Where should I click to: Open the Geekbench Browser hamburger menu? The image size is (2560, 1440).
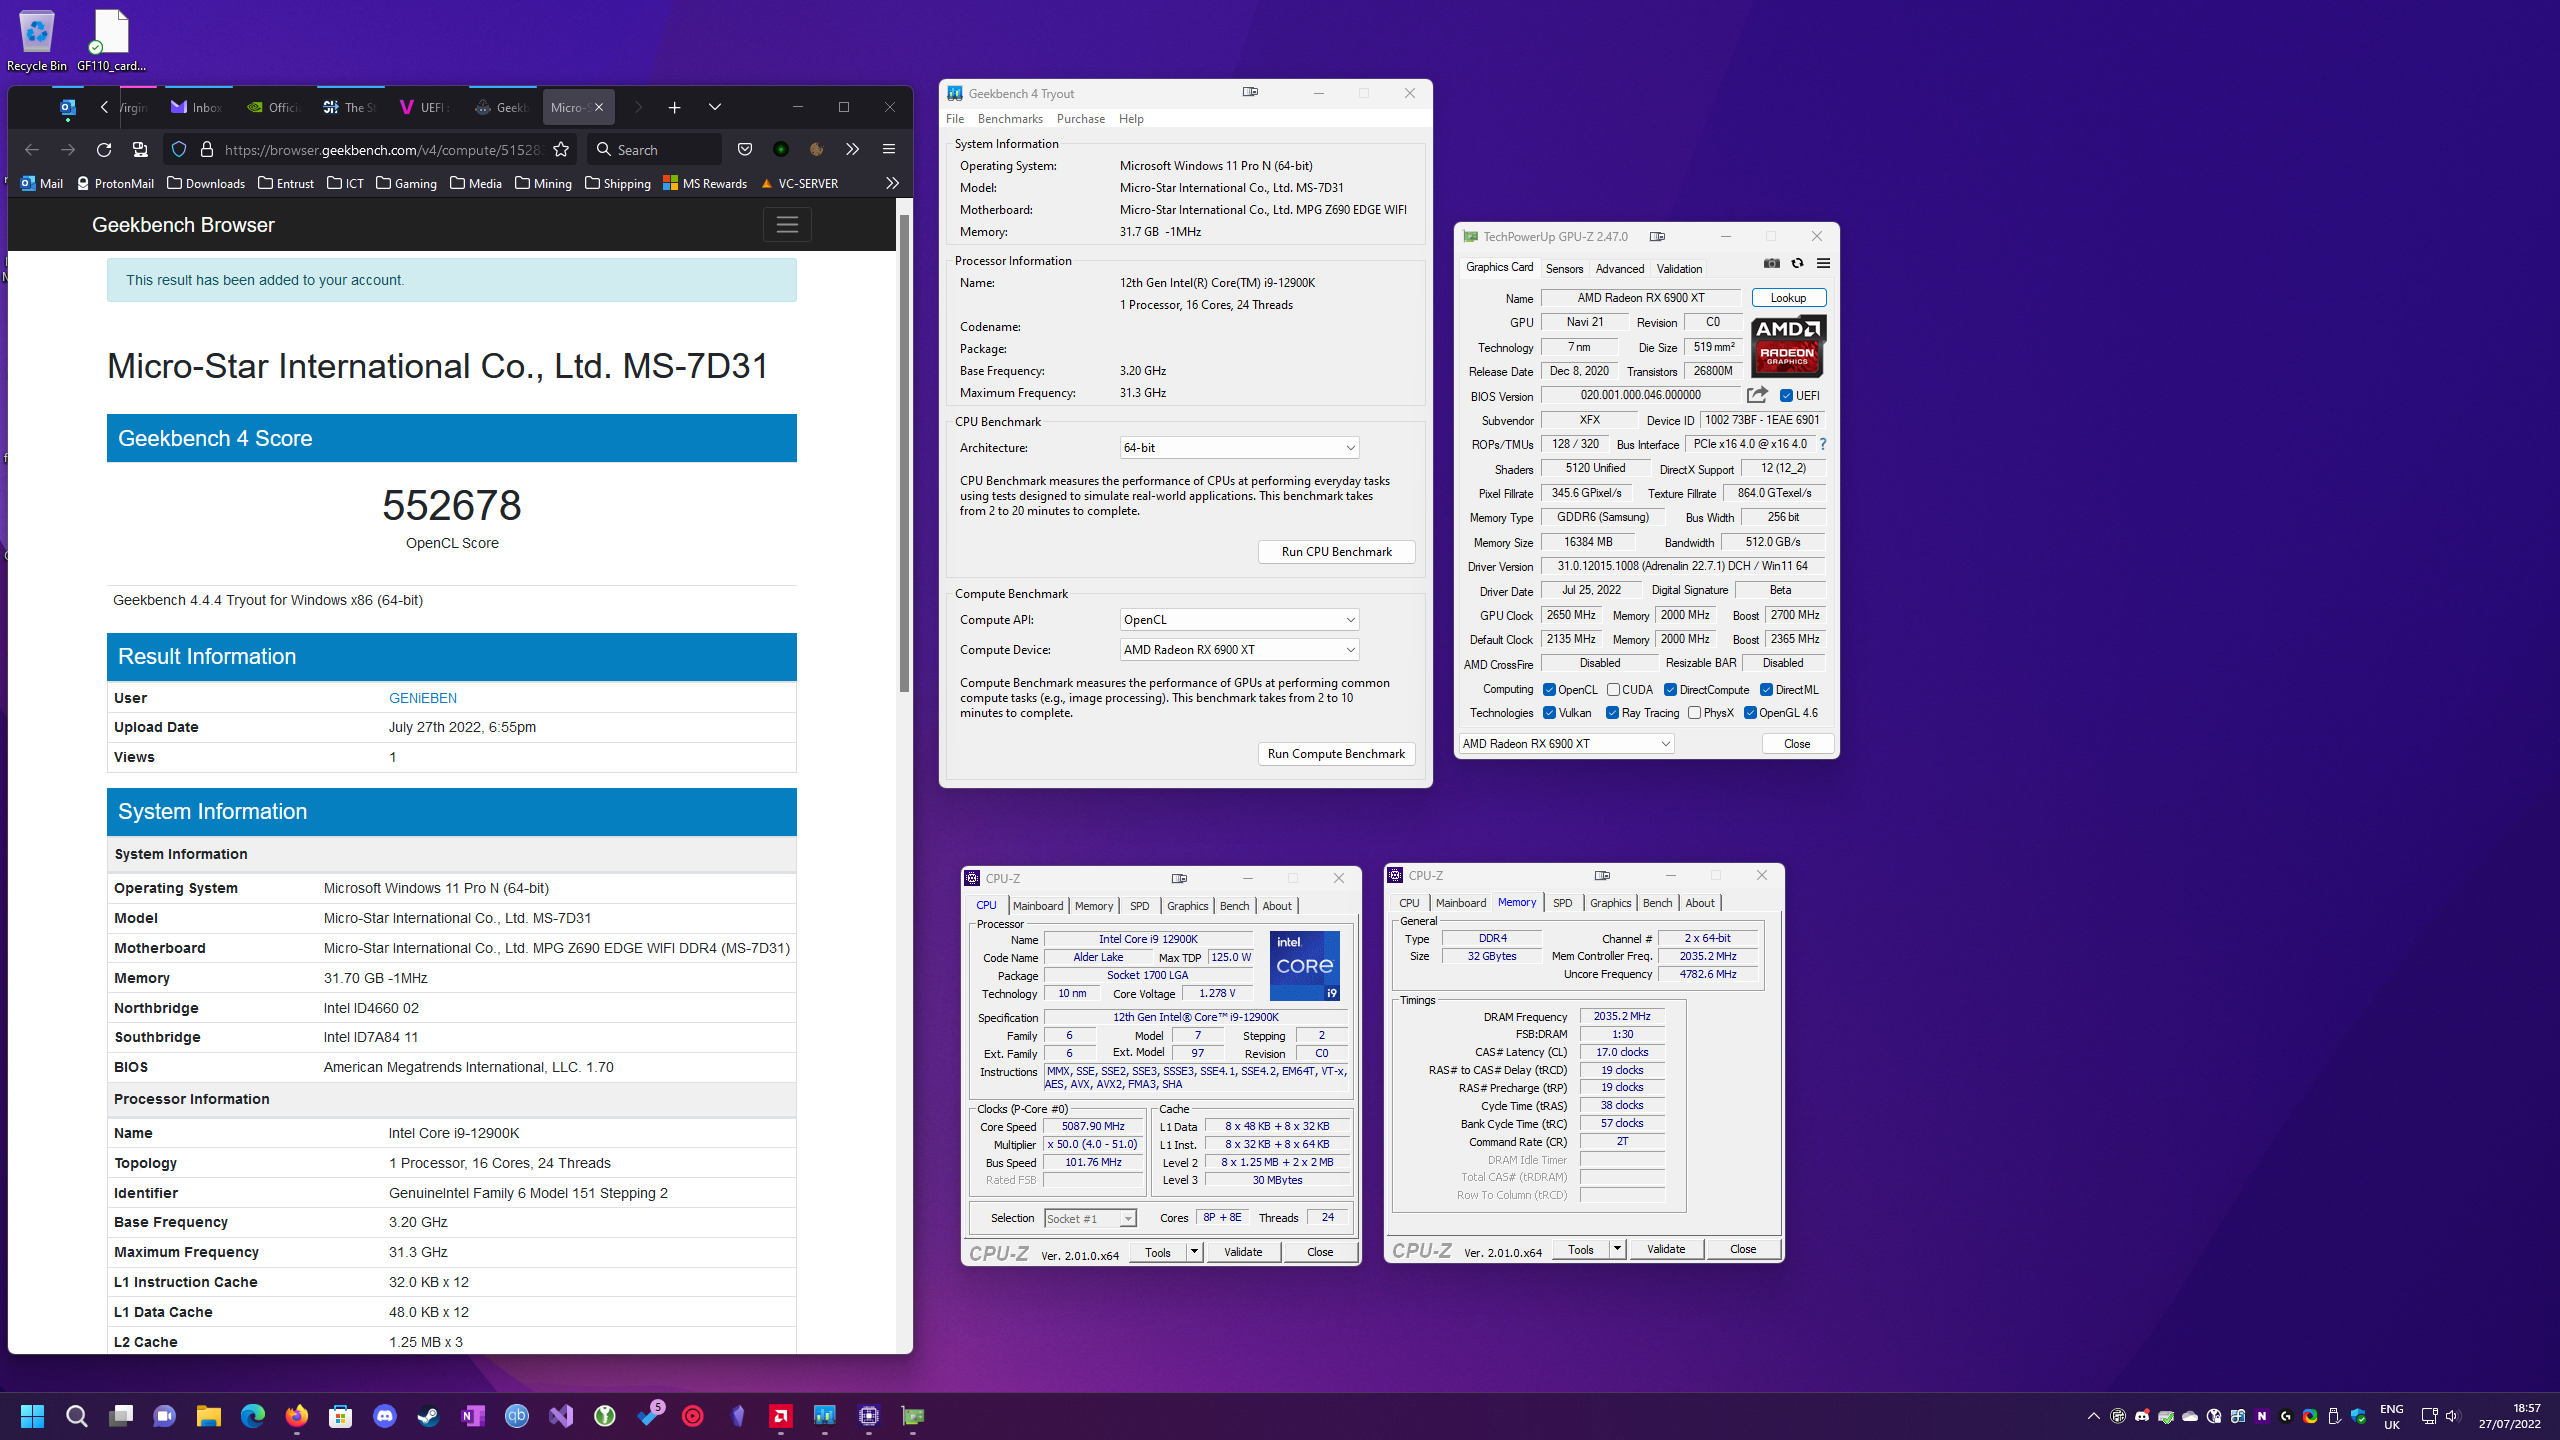click(x=787, y=225)
